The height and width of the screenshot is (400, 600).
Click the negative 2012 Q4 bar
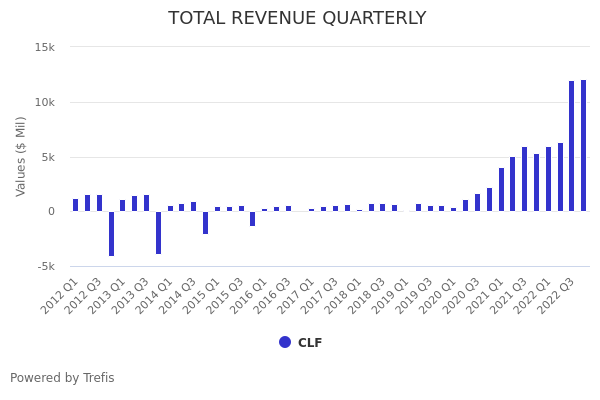pyautogui.click(x=111, y=233)
